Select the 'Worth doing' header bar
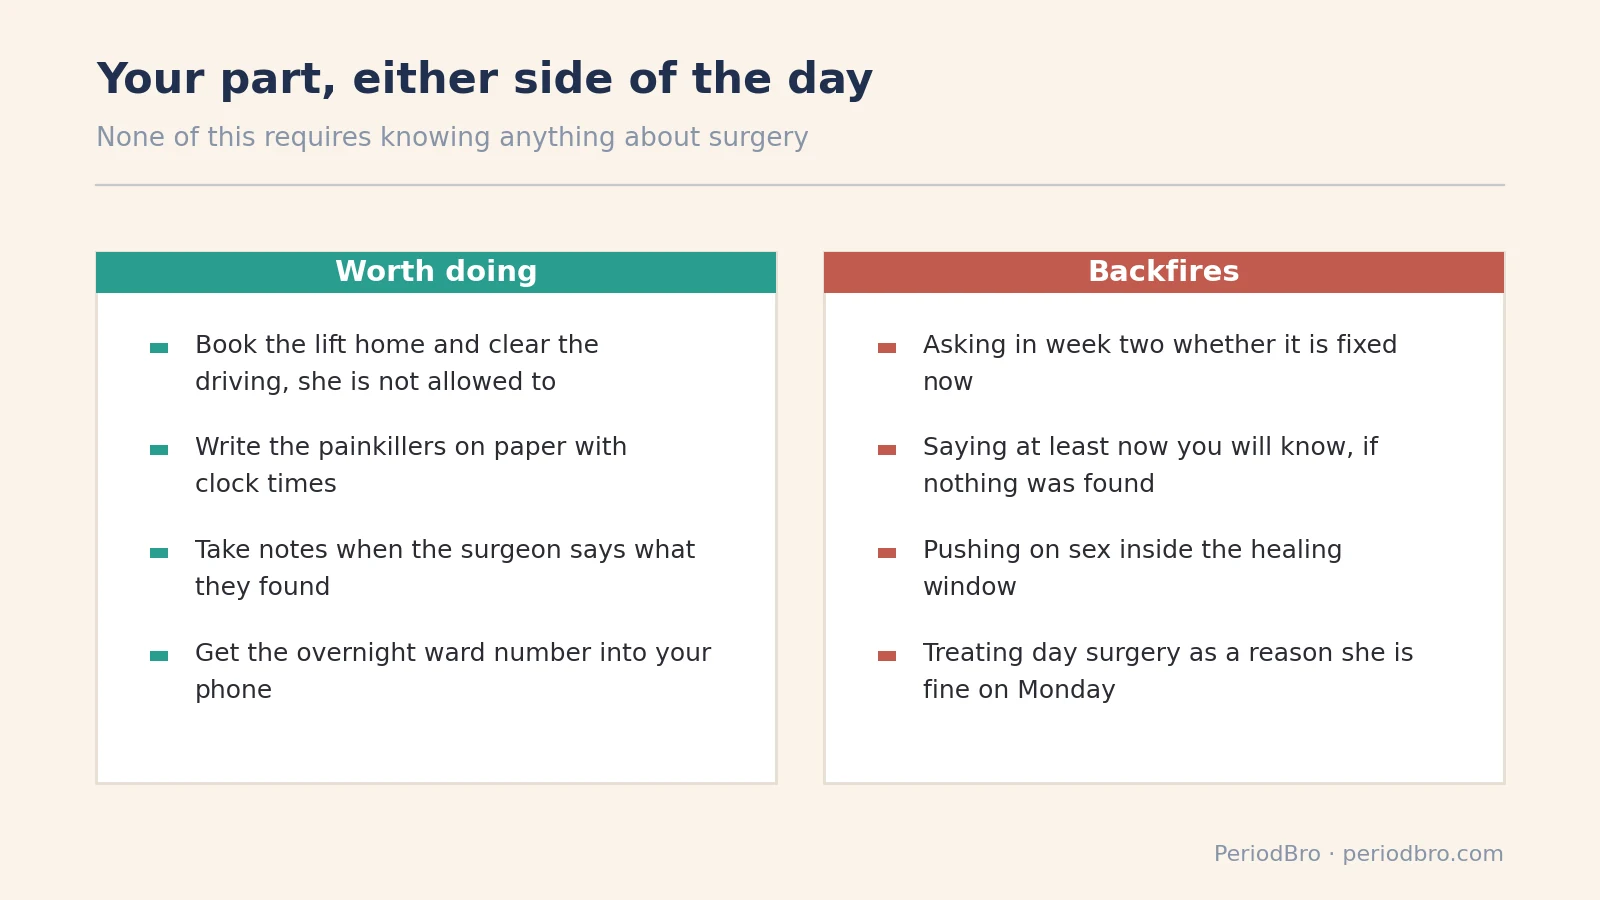The width and height of the screenshot is (1600, 900). click(436, 272)
